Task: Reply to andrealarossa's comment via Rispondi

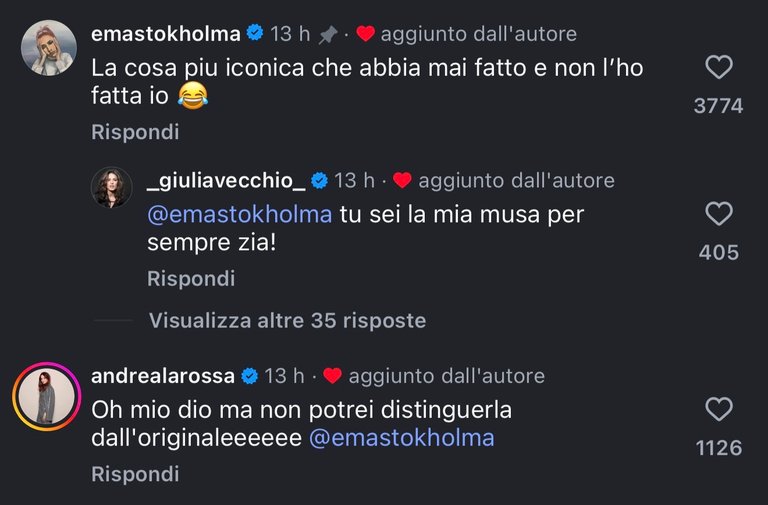Action: pos(135,475)
